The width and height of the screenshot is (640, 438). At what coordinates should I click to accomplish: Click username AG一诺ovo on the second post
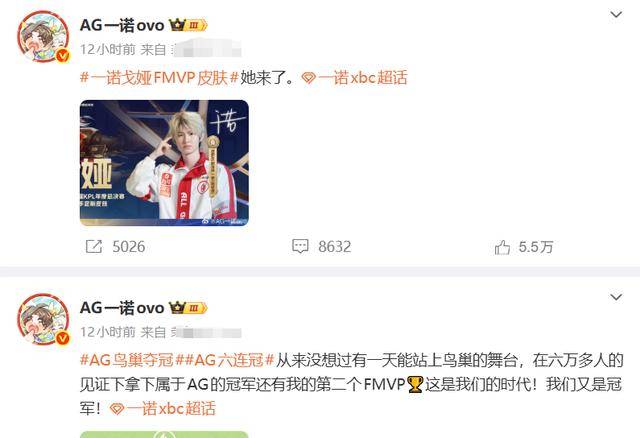pos(122,308)
